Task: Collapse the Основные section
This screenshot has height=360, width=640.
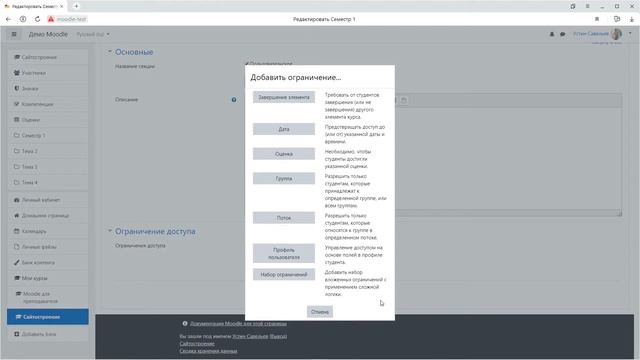Action: (109, 51)
